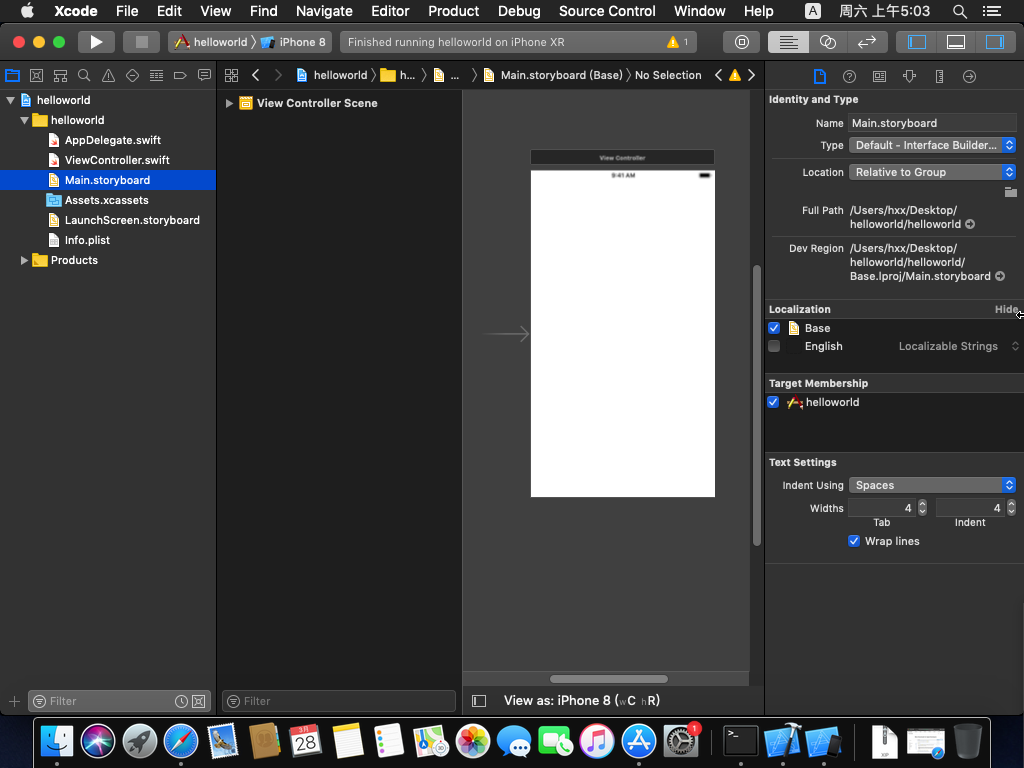Click the View as: iPhone 8 button
The height and width of the screenshot is (768, 1024).
coord(582,701)
